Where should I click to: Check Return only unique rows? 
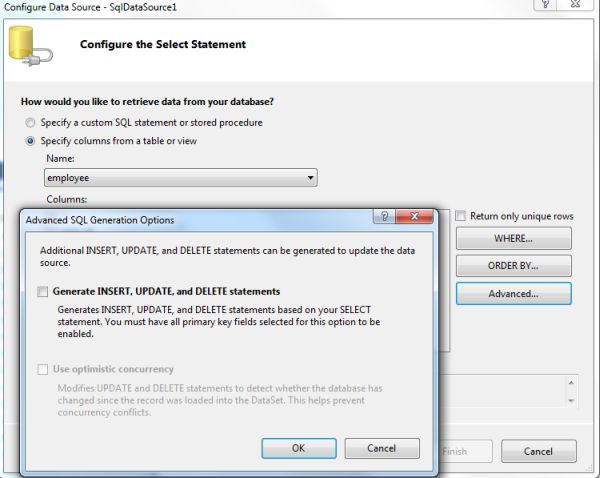click(x=461, y=216)
